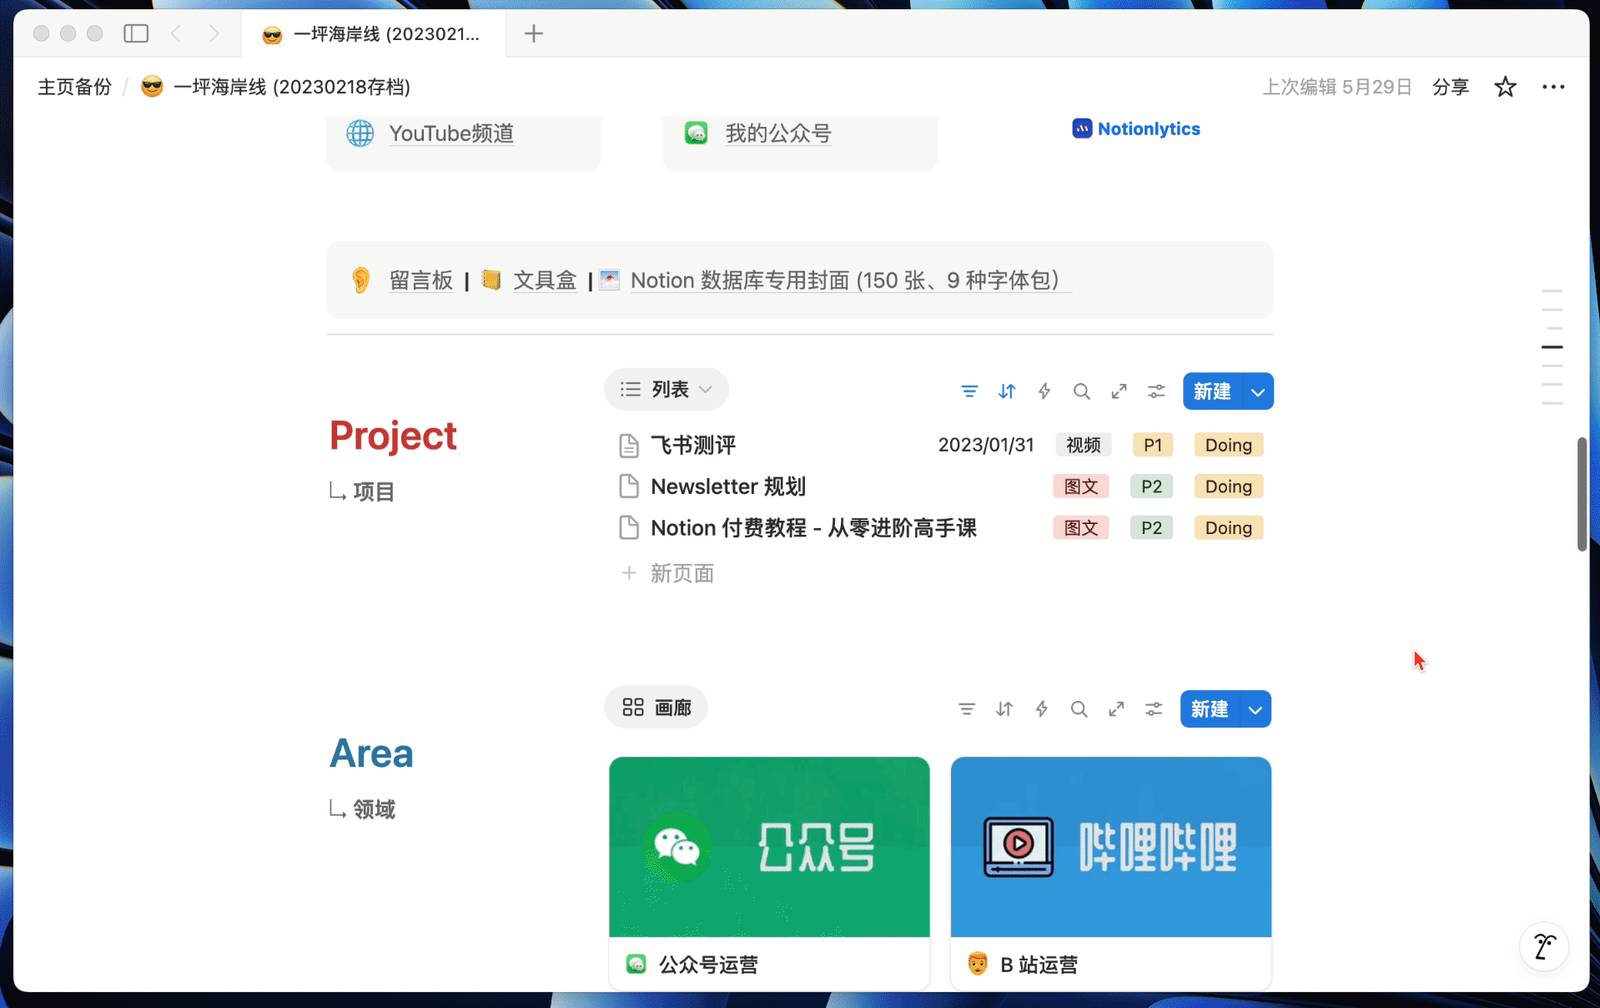Open Area view settings sliders icon
Viewport: 1600px width, 1008px height.
(1154, 709)
